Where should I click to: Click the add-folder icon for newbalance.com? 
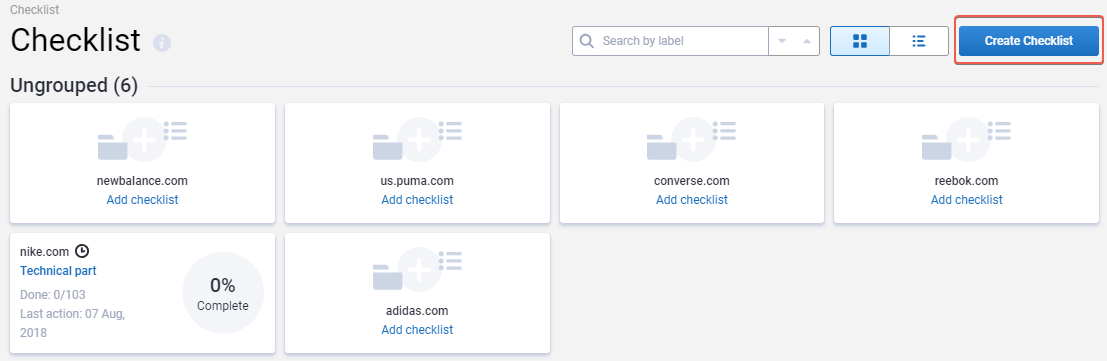tap(142, 140)
